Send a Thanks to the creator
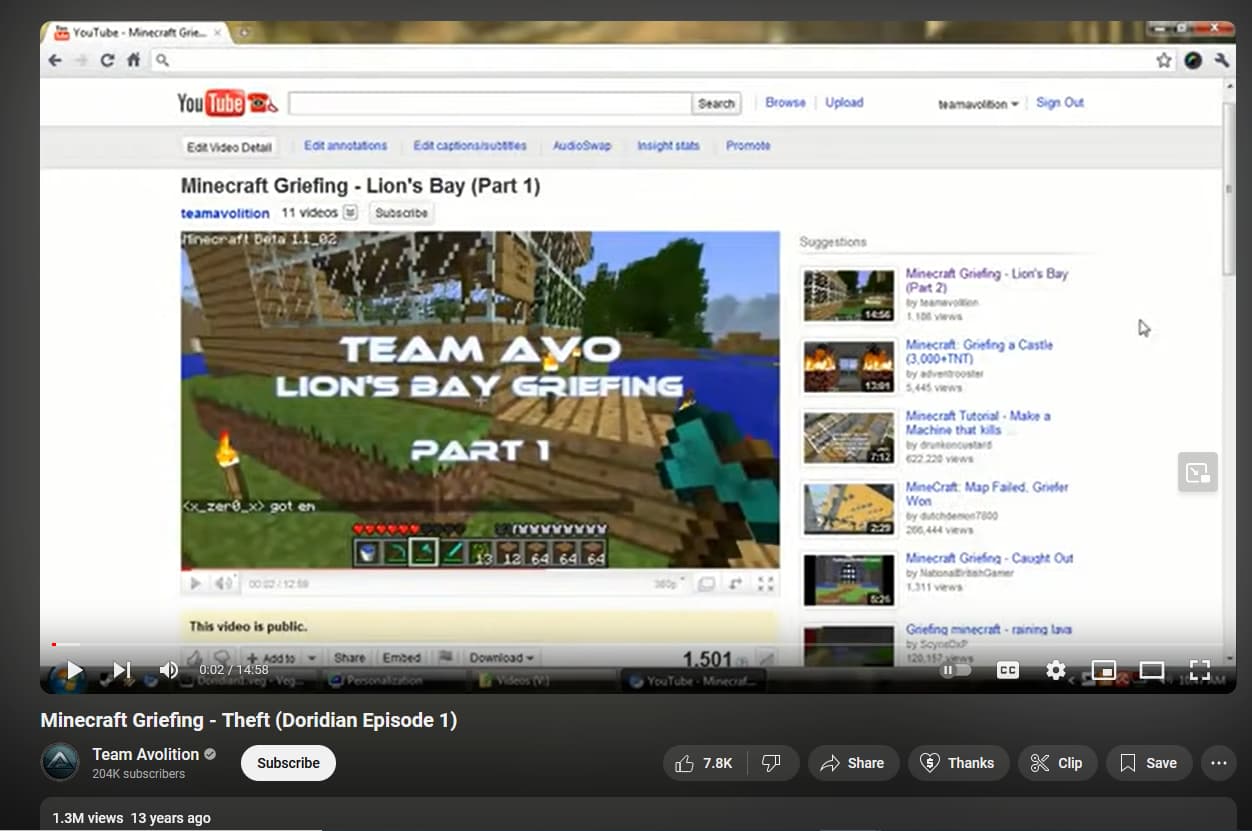This screenshot has height=831, width=1252. click(958, 763)
